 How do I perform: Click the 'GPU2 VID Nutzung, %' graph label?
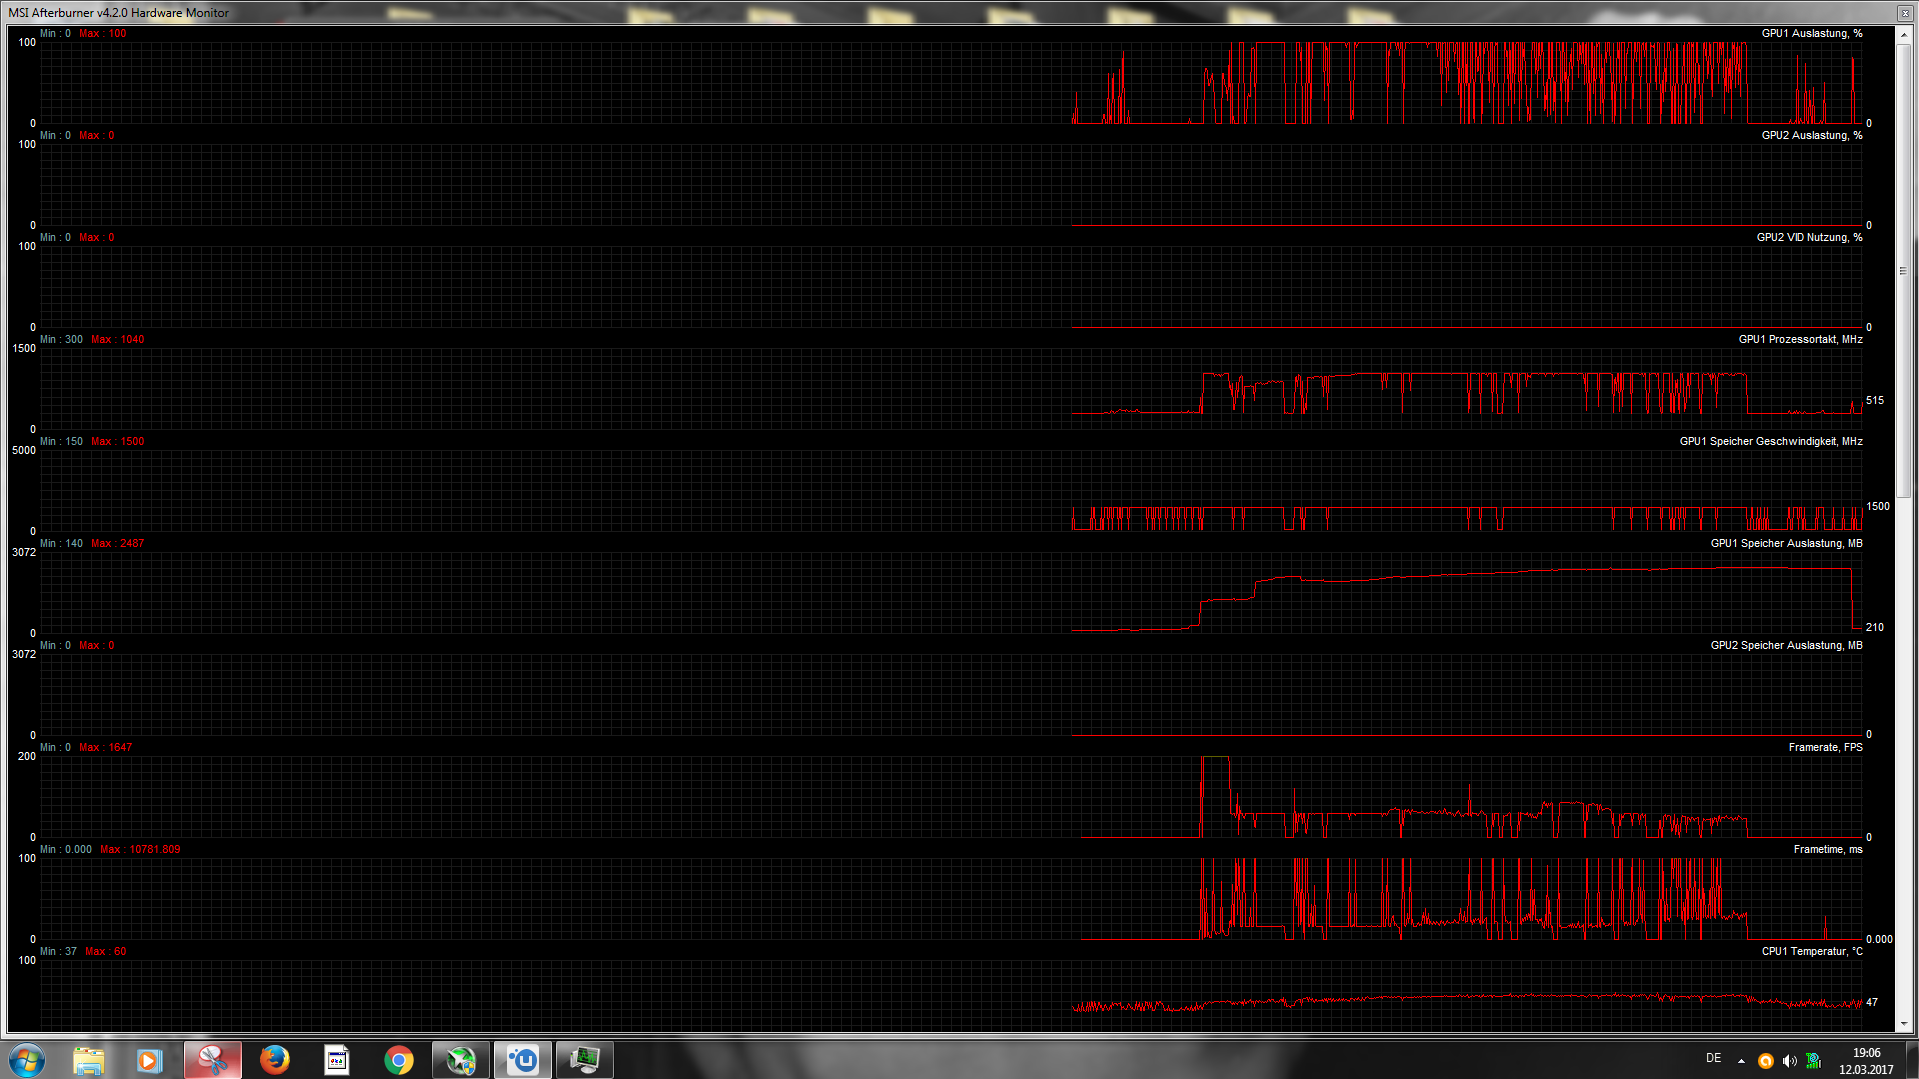point(1809,238)
